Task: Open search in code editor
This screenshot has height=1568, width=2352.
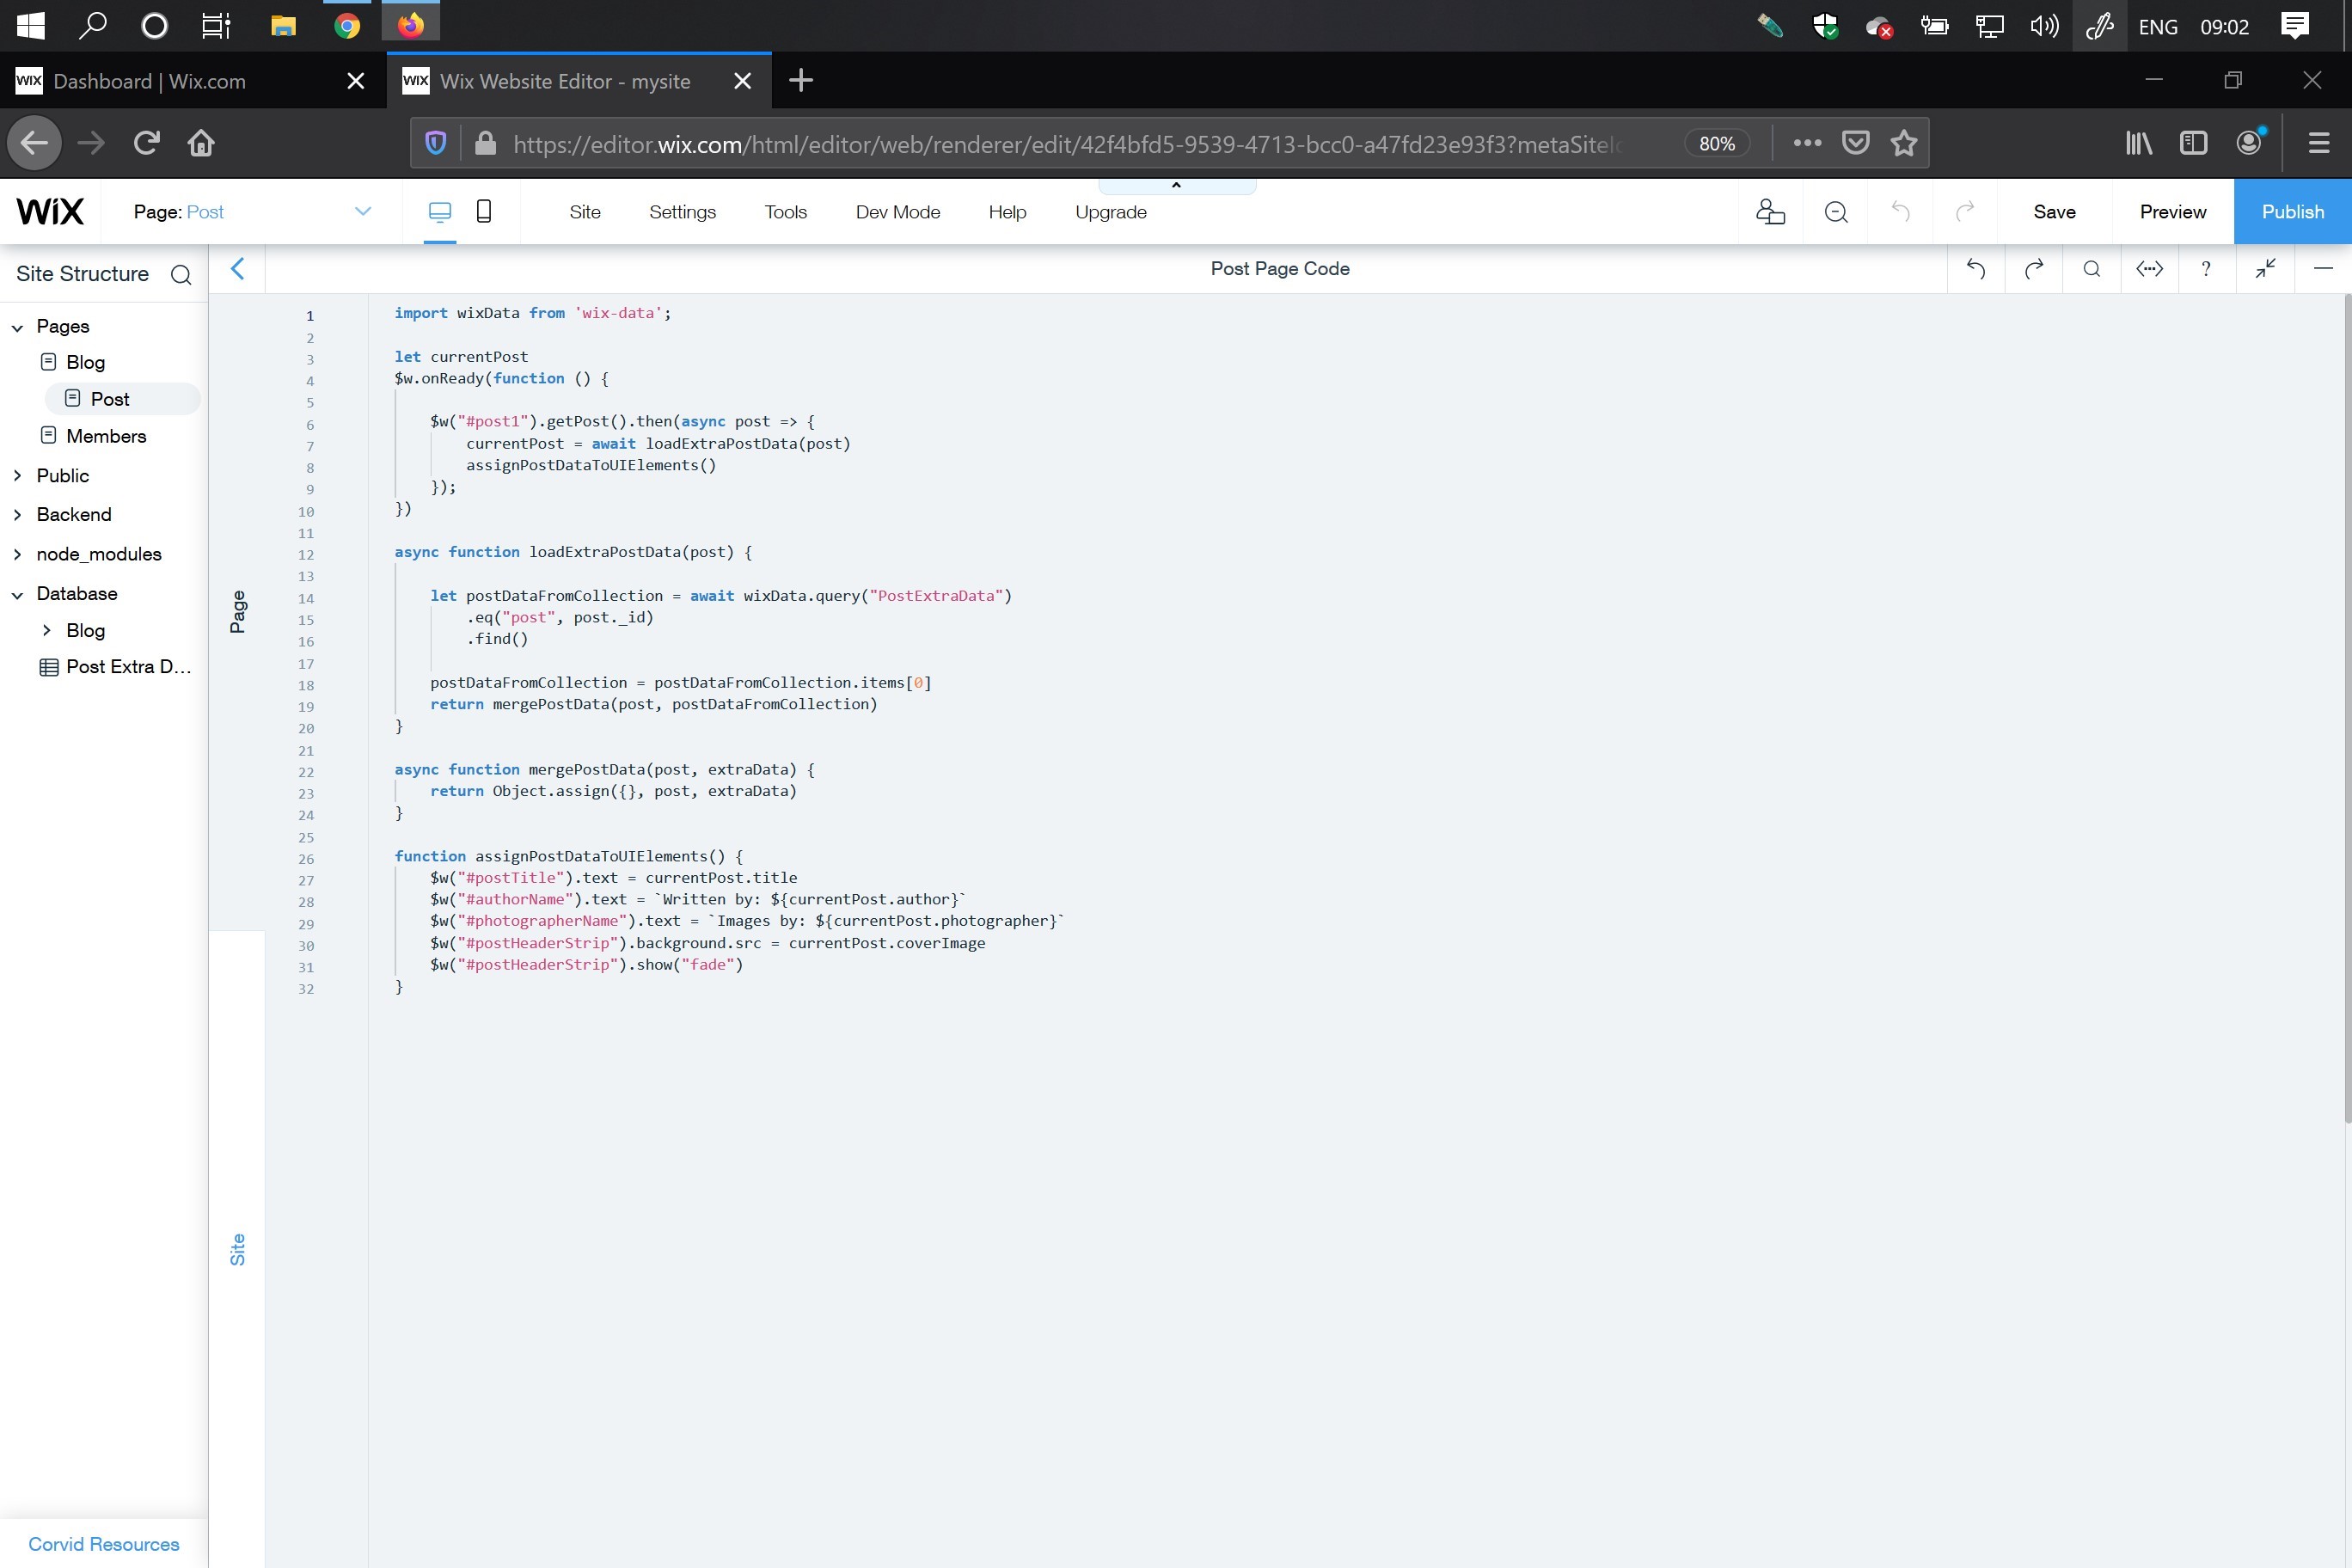Action: [x=2091, y=268]
